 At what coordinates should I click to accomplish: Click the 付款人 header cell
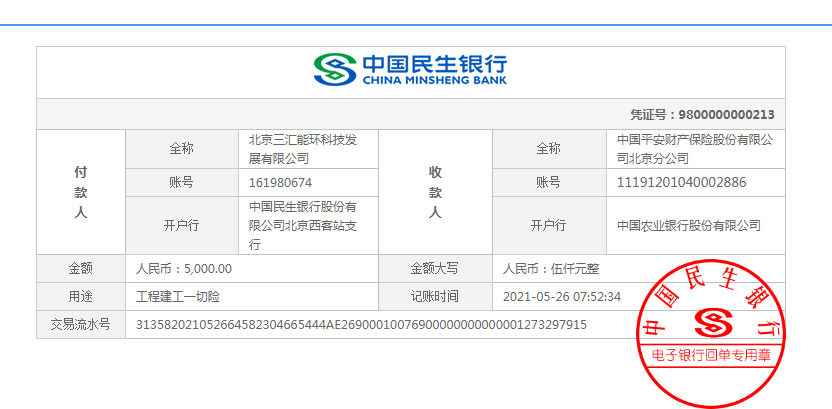tap(81, 192)
